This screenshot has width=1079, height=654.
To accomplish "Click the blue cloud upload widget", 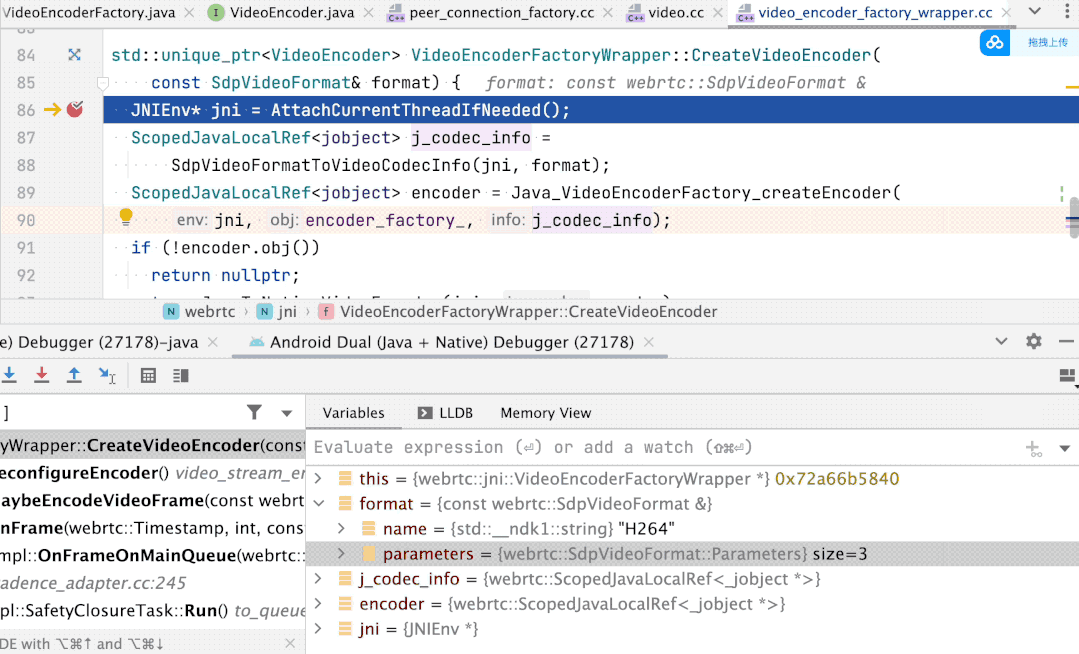I will [x=994, y=42].
